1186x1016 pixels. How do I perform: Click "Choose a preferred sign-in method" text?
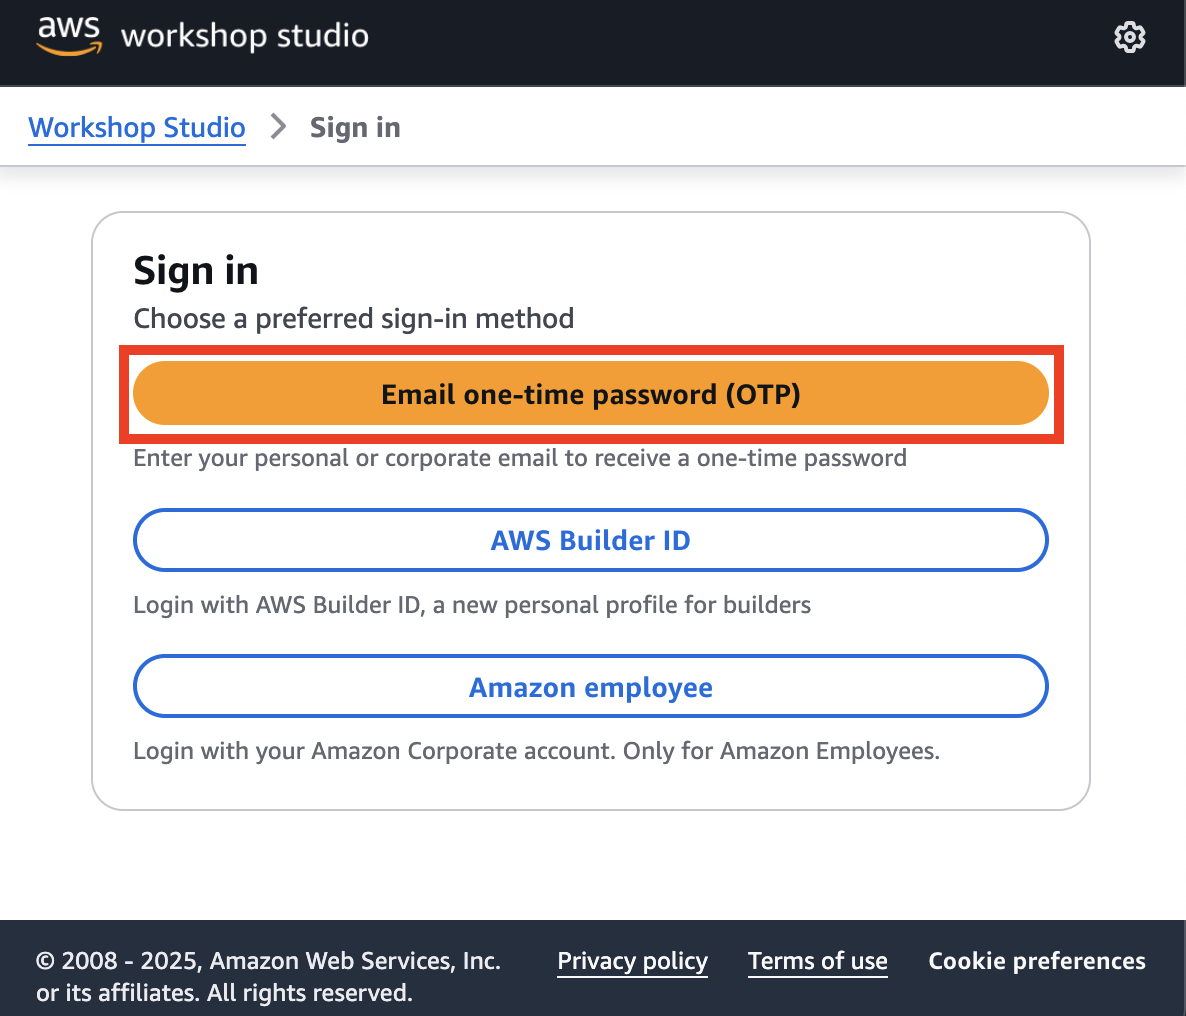[x=354, y=319]
